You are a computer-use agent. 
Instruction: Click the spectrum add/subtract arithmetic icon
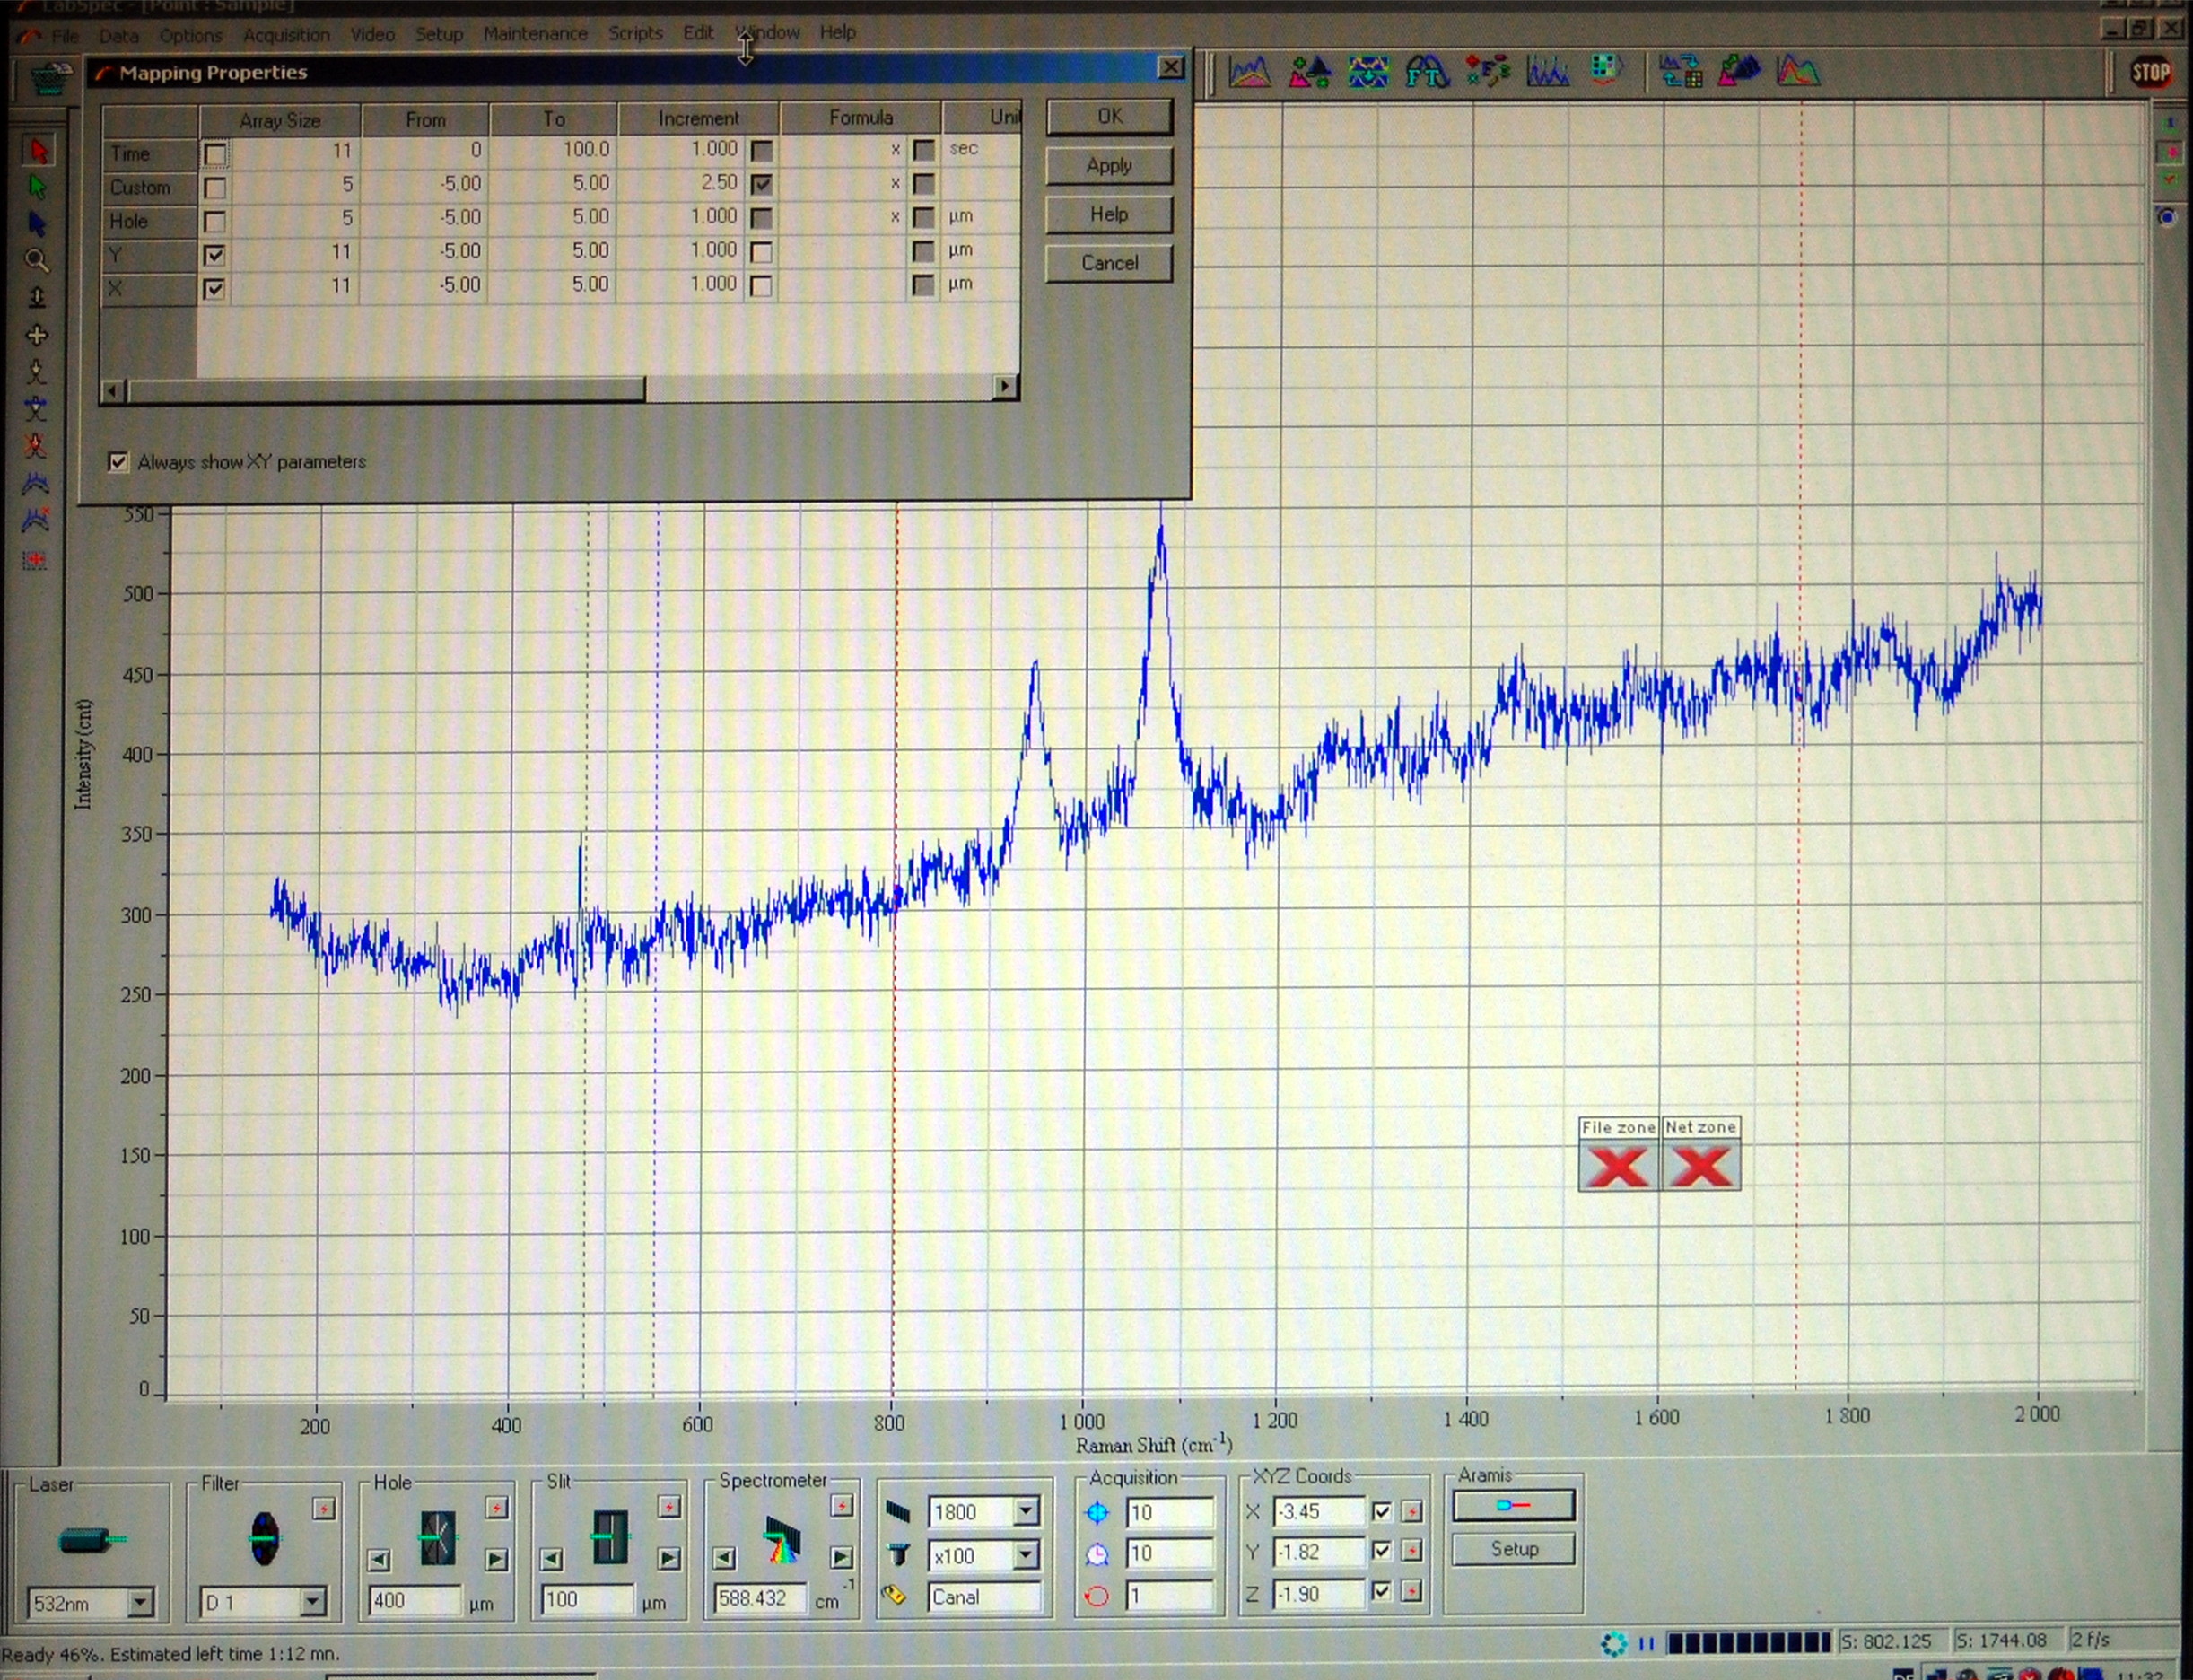tap(1309, 71)
